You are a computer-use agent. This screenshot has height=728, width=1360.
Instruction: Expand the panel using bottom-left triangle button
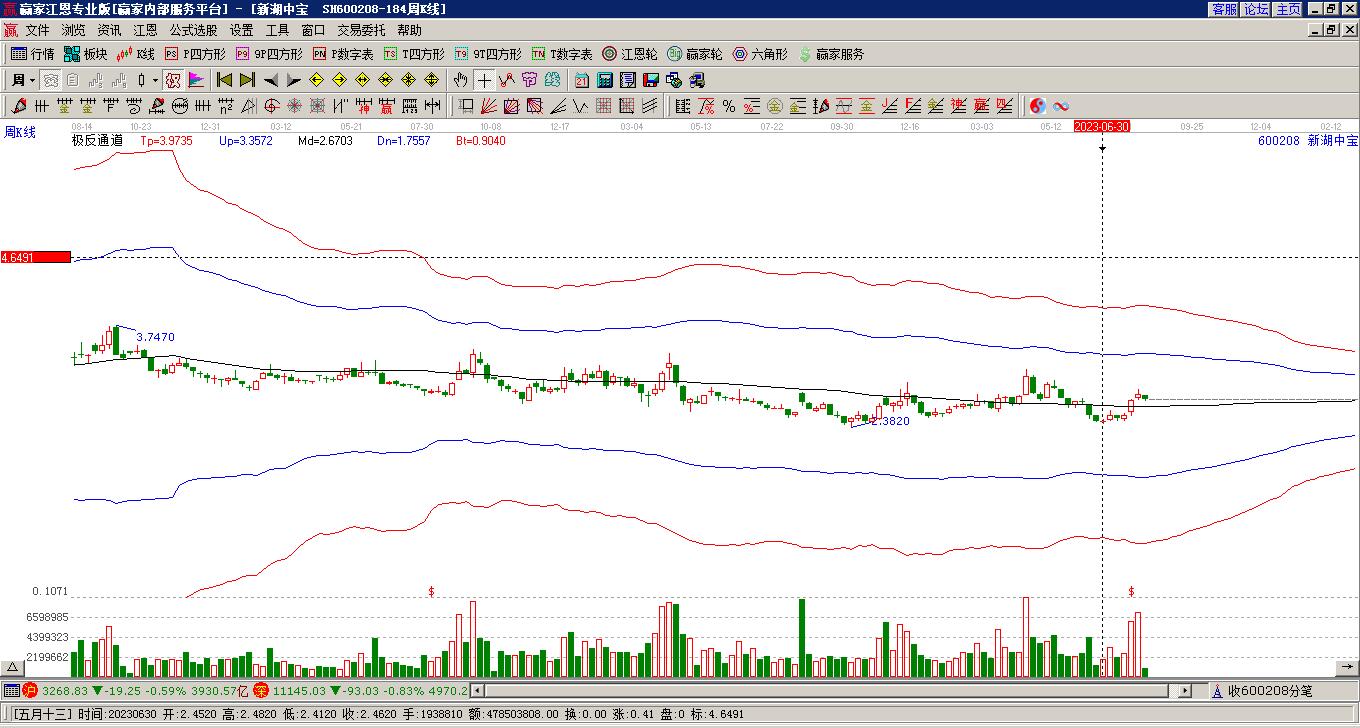coord(13,667)
